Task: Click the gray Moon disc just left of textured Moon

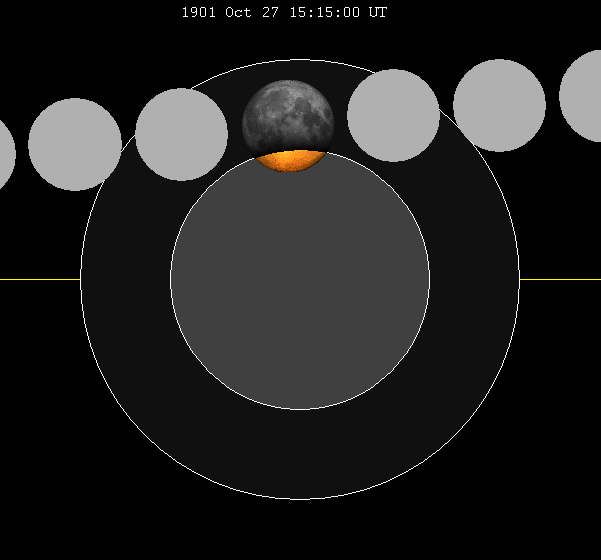Action: point(181,134)
